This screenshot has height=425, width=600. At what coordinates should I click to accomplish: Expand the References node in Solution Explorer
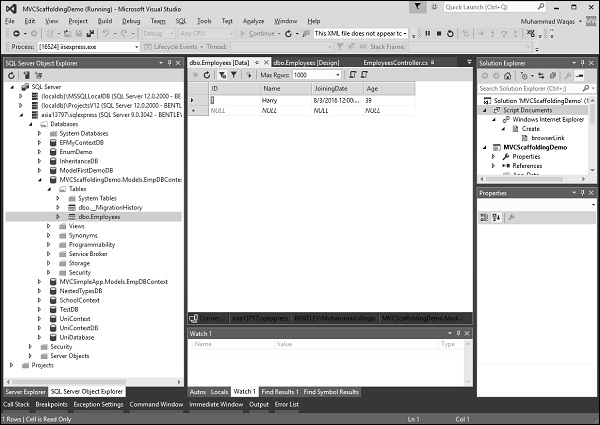[504, 165]
